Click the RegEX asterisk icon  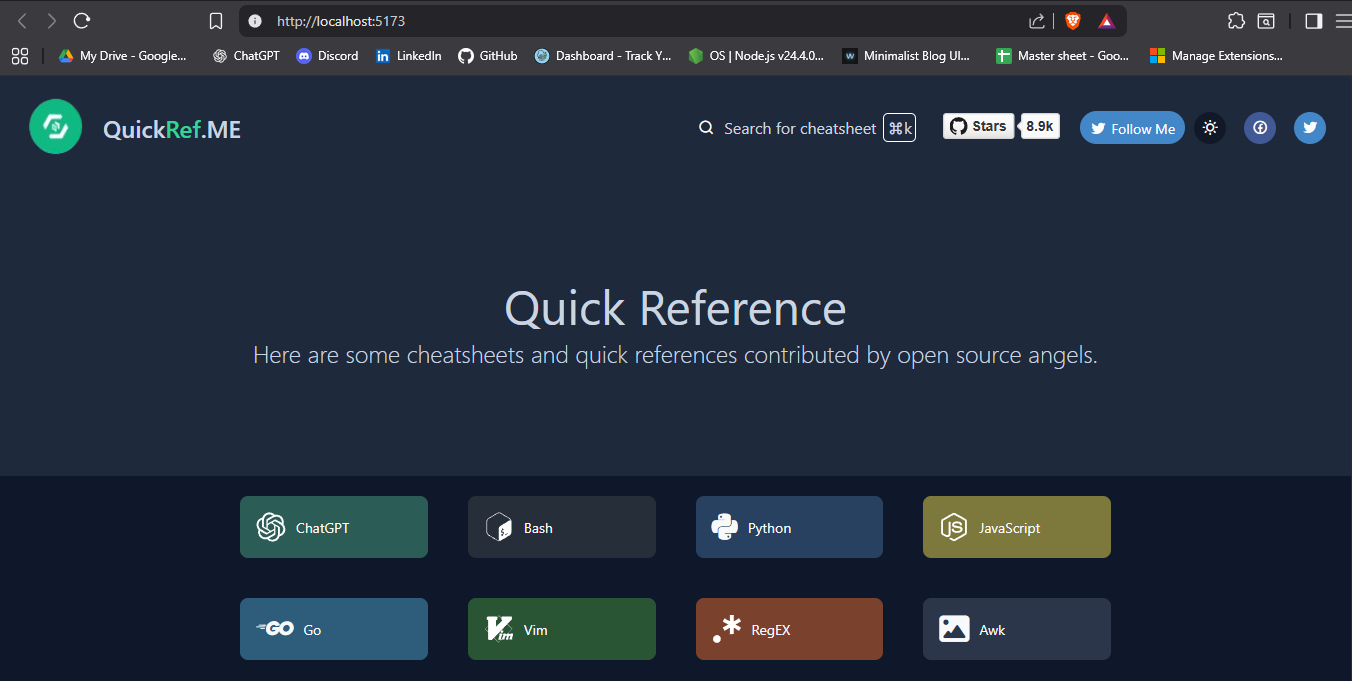tap(727, 629)
